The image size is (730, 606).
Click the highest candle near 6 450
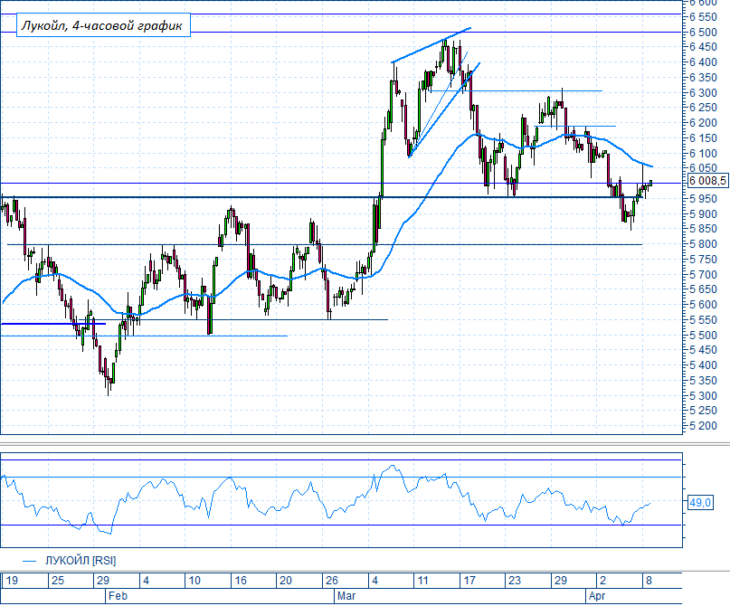pos(445,48)
